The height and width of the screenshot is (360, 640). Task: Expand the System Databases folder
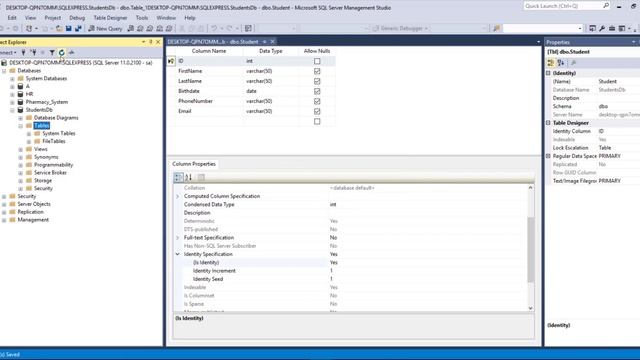tap(12, 78)
